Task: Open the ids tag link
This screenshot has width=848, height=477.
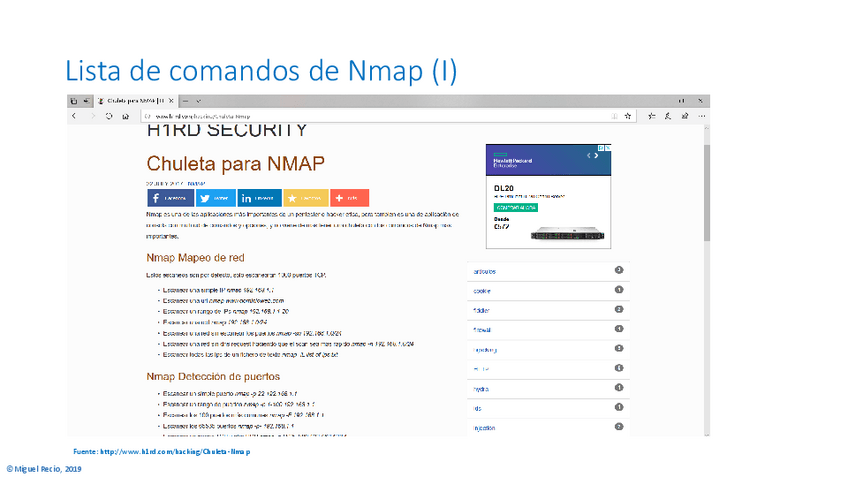Action: pos(478,409)
